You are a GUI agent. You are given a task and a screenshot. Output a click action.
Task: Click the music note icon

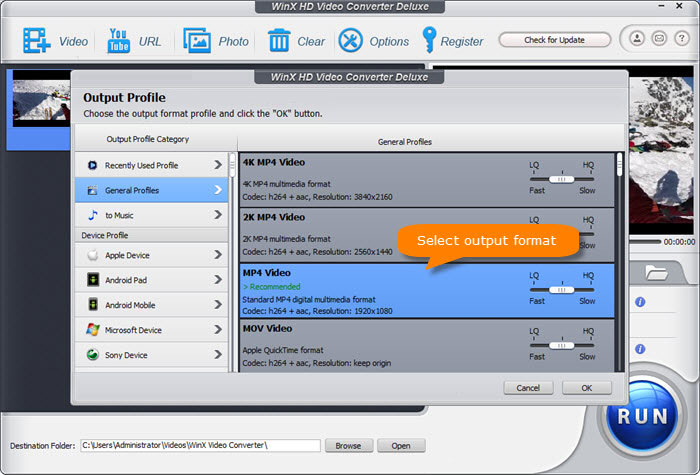coord(93,215)
